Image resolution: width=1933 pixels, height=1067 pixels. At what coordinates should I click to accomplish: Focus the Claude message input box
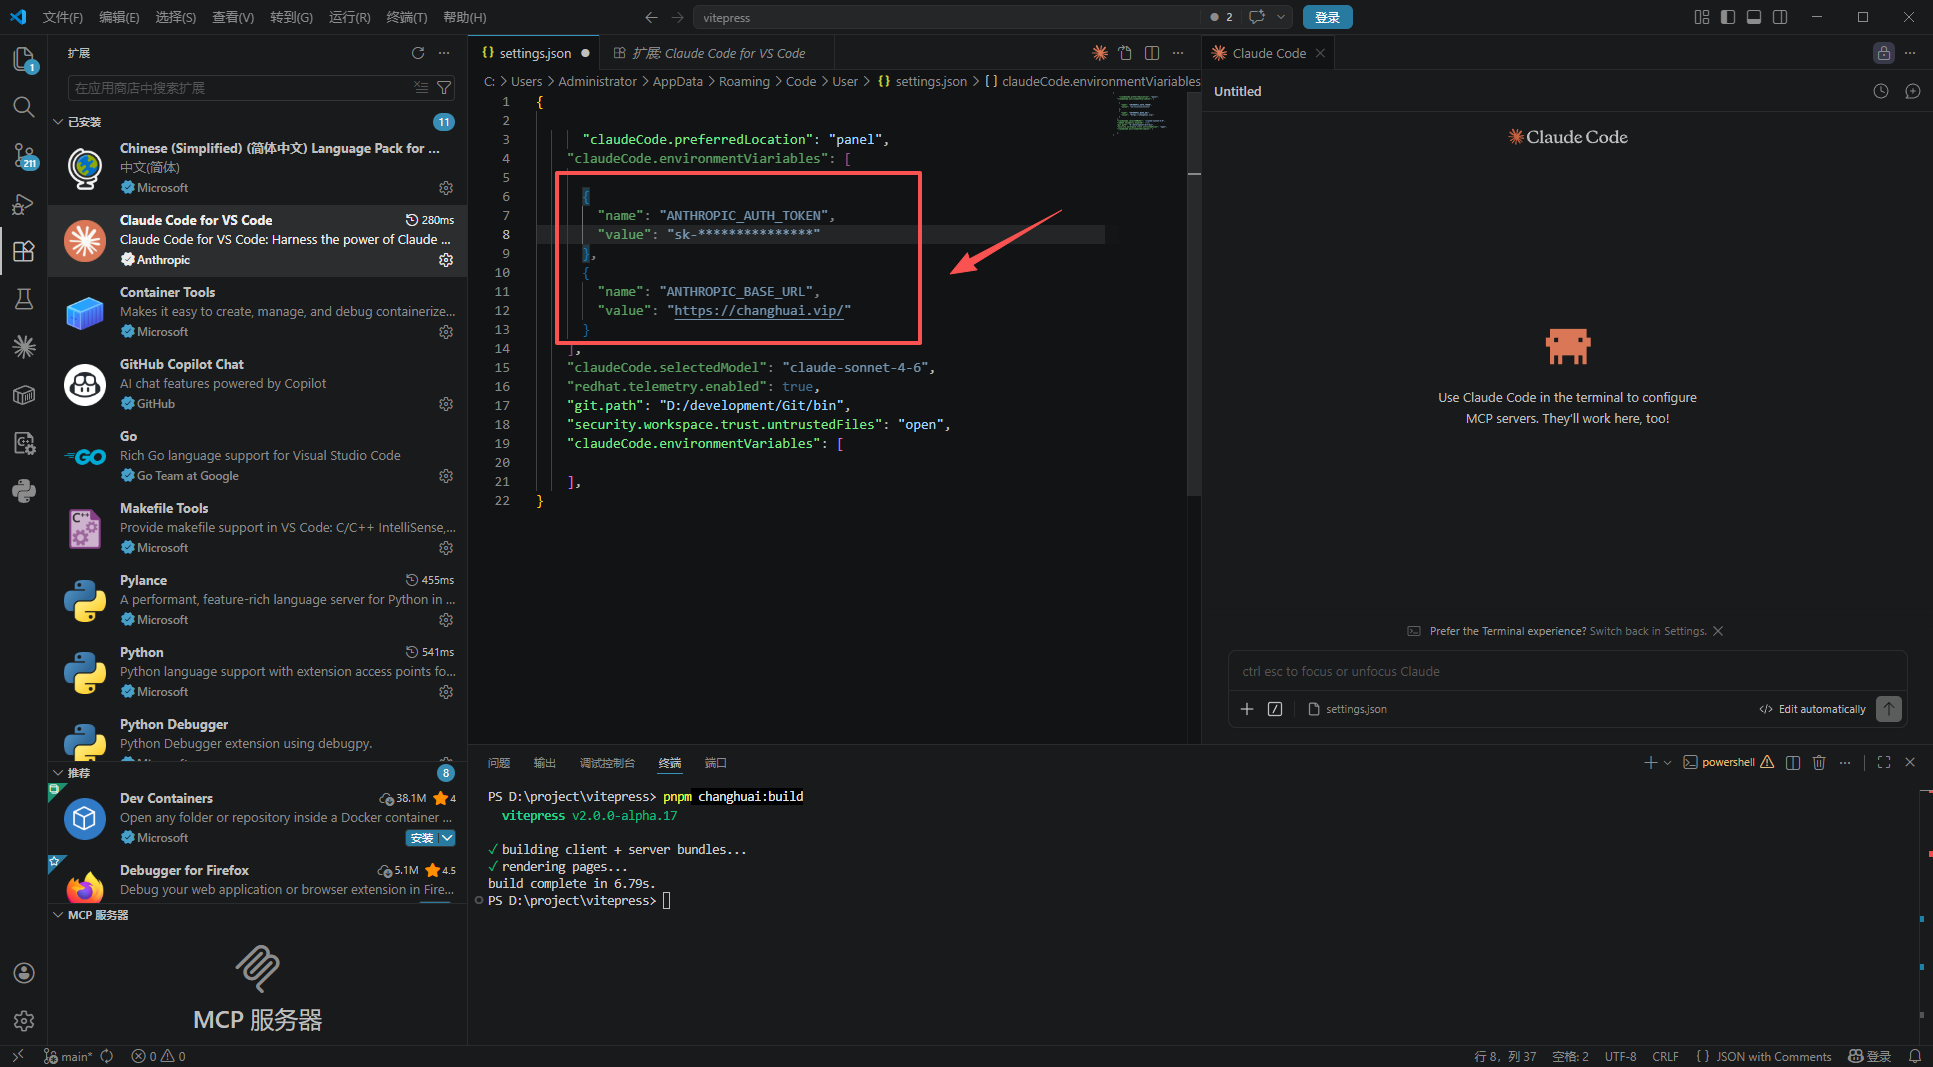point(1567,671)
